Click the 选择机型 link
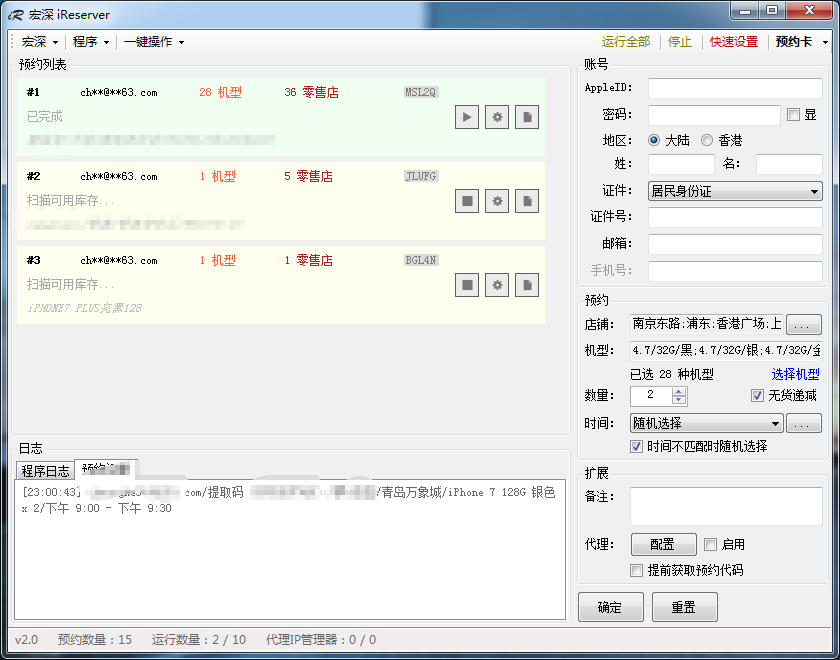The width and height of the screenshot is (840, 660). click(x=795, y=374)
